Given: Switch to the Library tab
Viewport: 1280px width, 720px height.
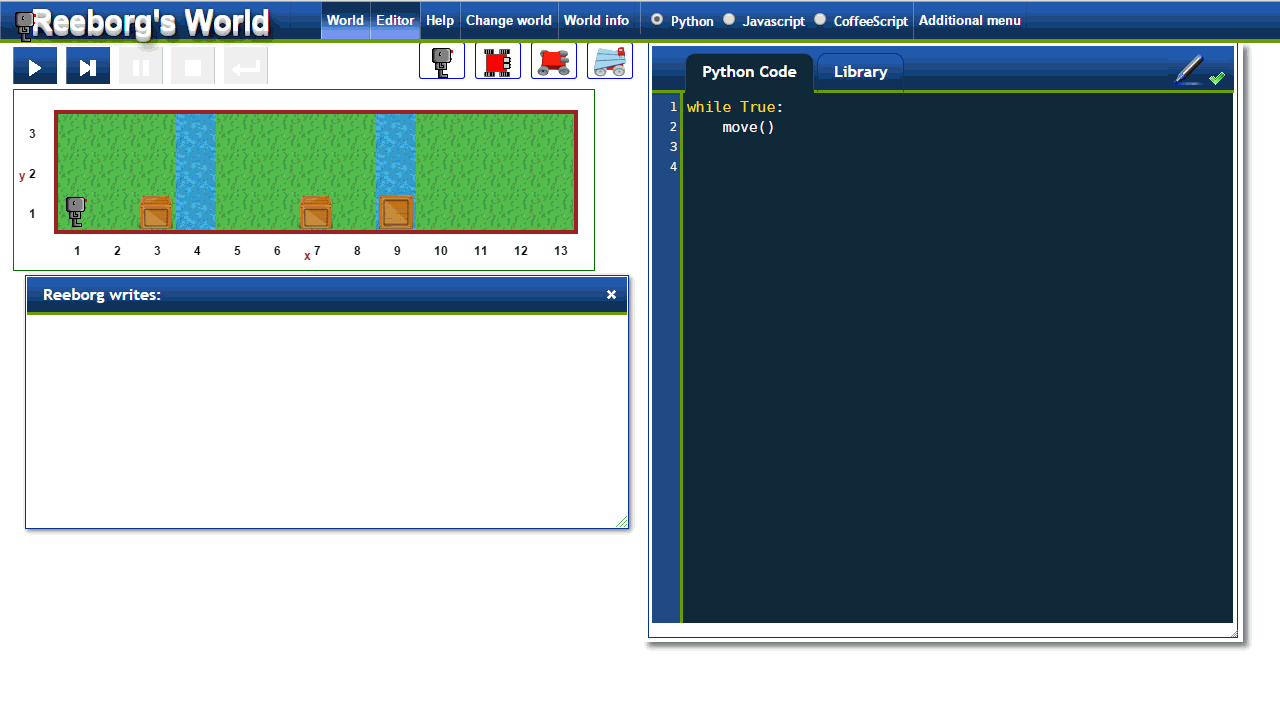Looking at the screenshot, I should 860,72.
